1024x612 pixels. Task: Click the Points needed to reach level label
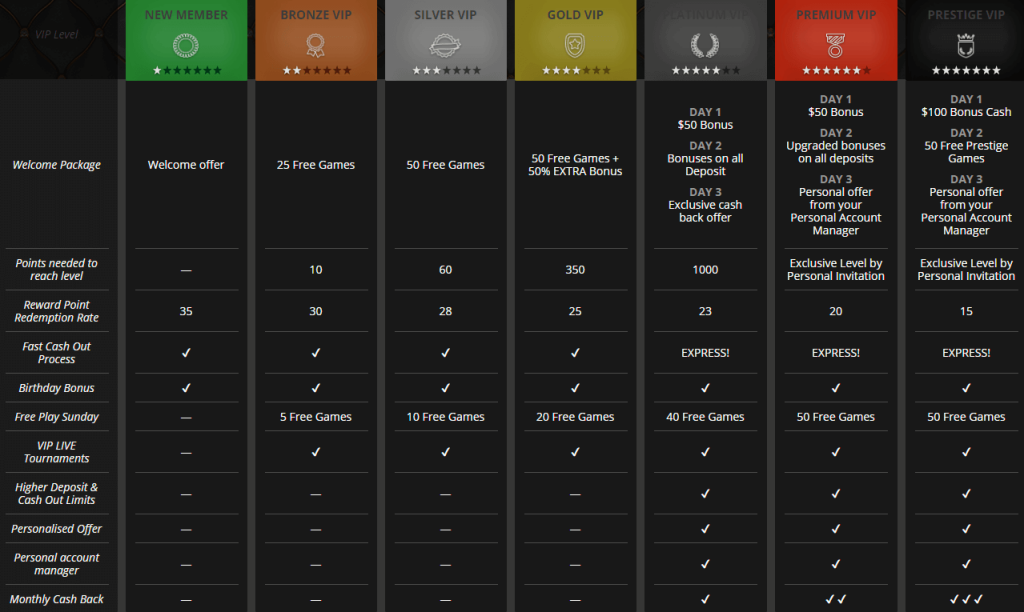tap(57, 270)
